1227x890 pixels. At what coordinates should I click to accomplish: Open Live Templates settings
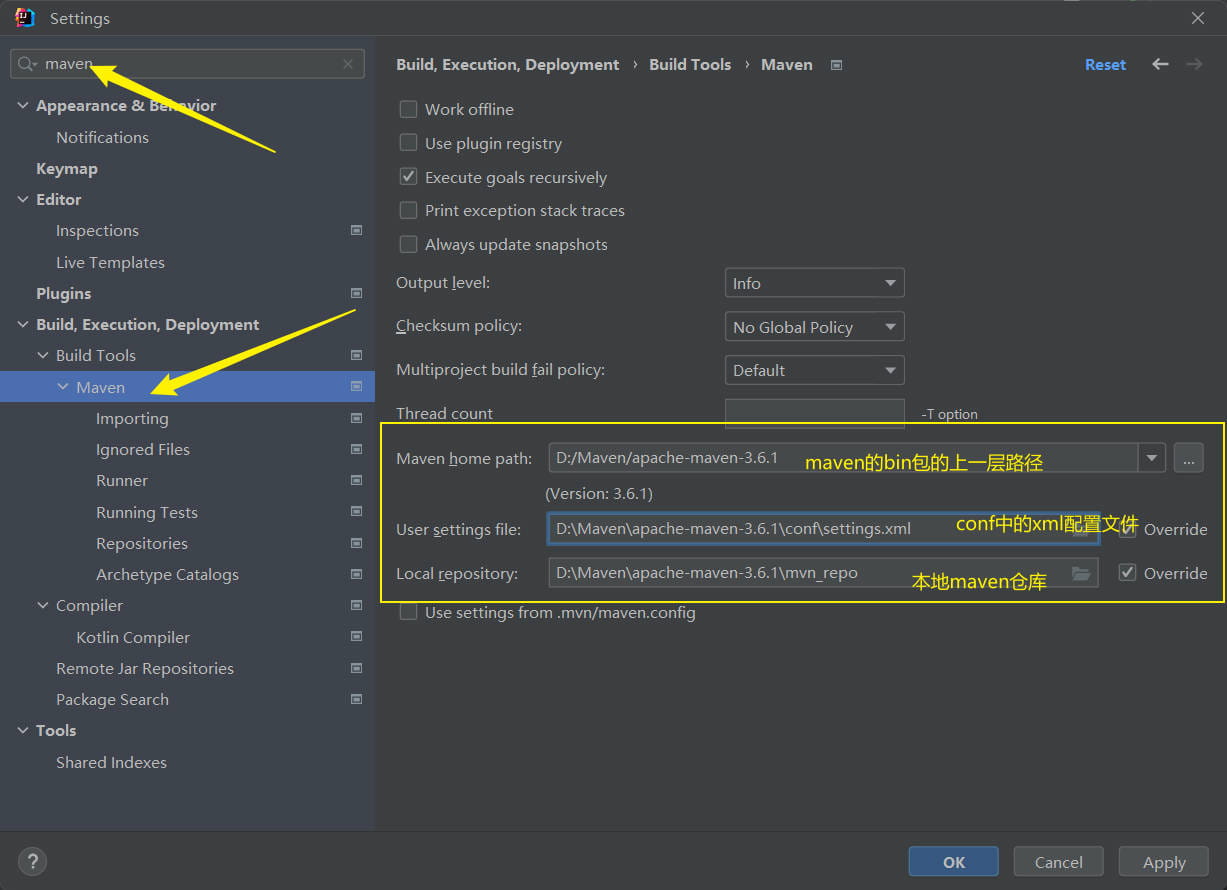110,262
